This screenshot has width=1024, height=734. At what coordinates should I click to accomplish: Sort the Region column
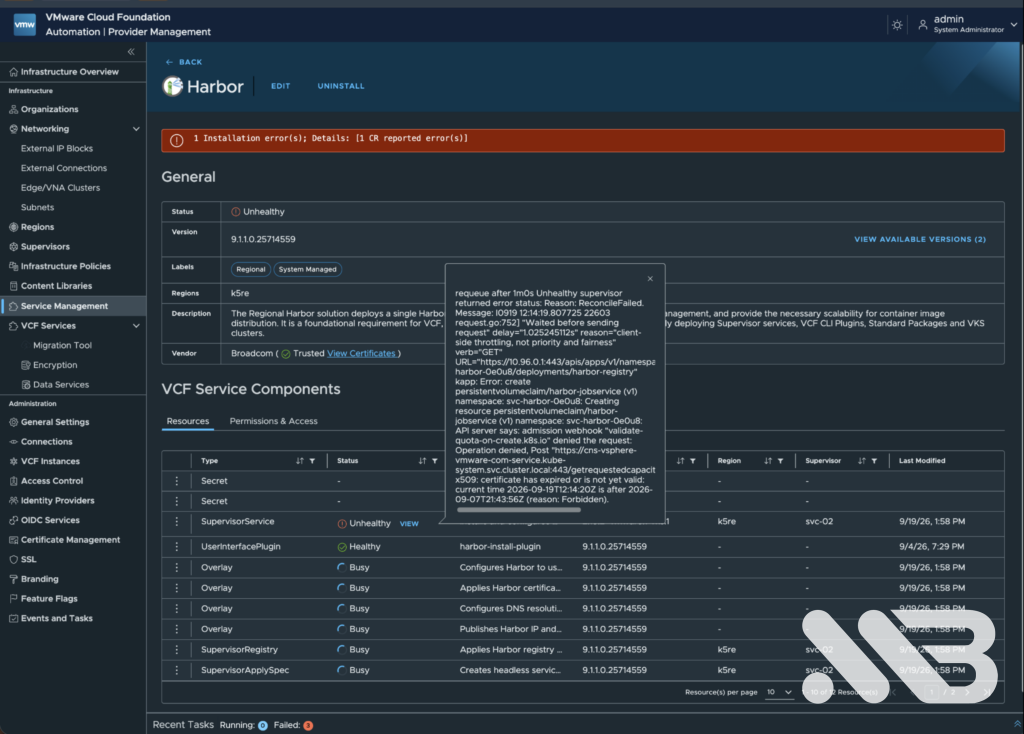pyautogui.click(x=768, y=461)
